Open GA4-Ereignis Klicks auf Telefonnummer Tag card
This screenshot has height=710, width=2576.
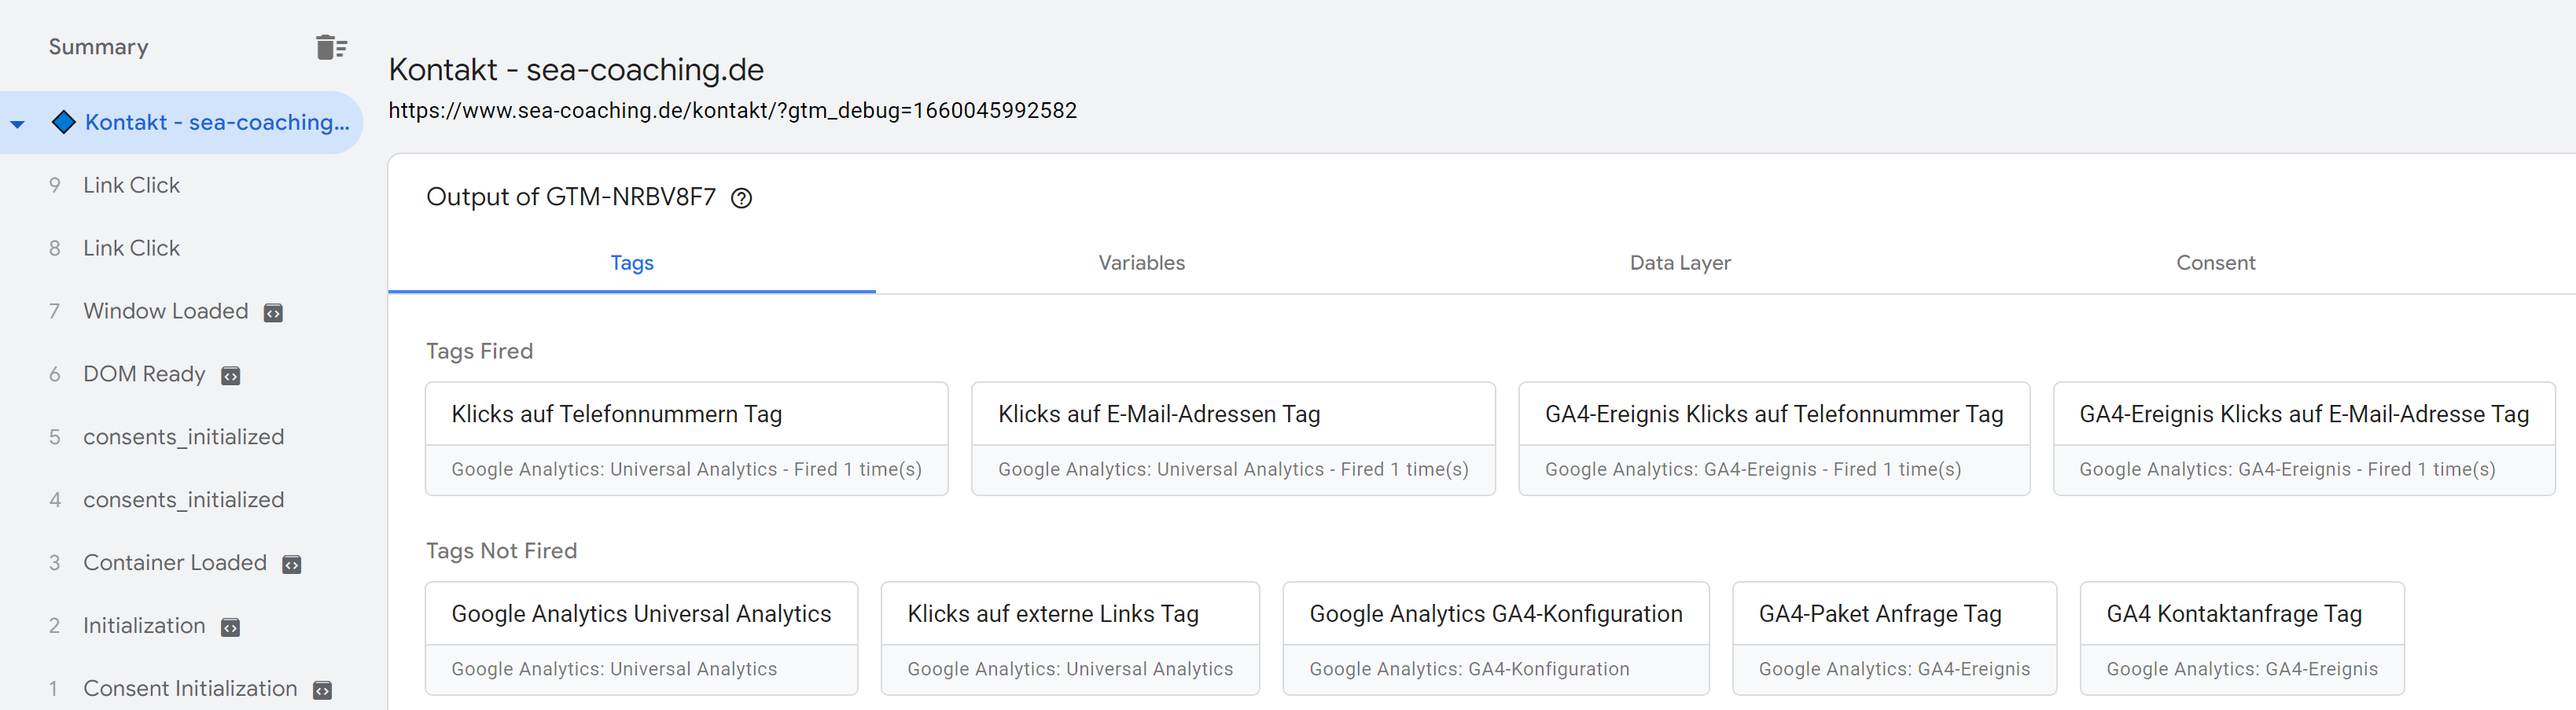1774,438
